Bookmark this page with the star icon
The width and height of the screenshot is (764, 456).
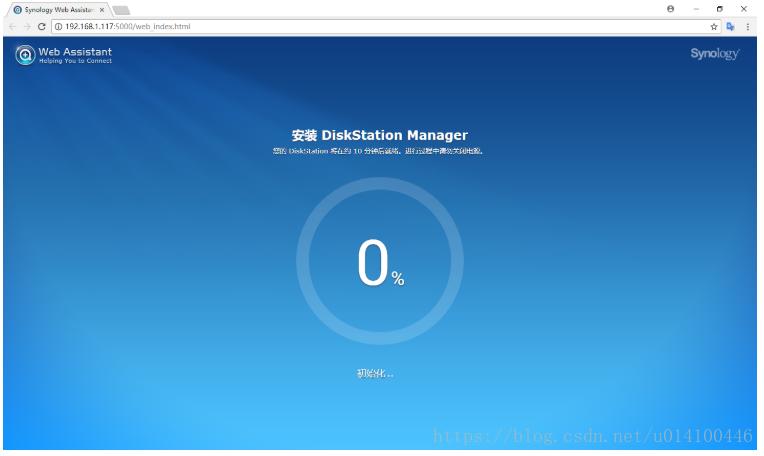pyautogui.click(x=714, y=27)
